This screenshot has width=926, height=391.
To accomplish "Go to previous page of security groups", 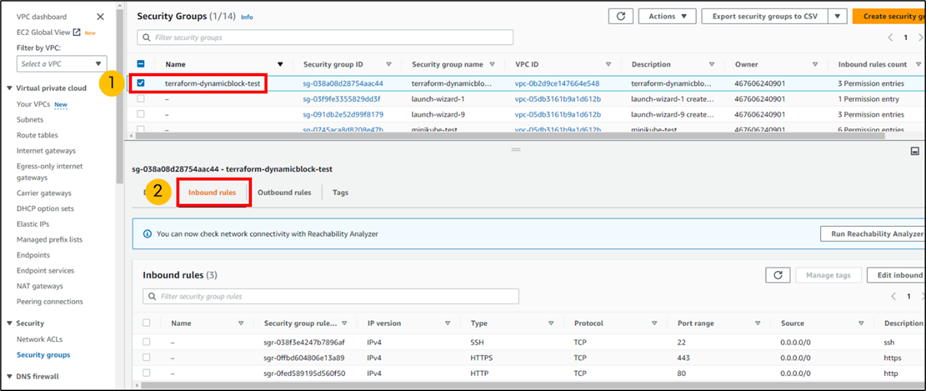I will [x=891, y=37].
